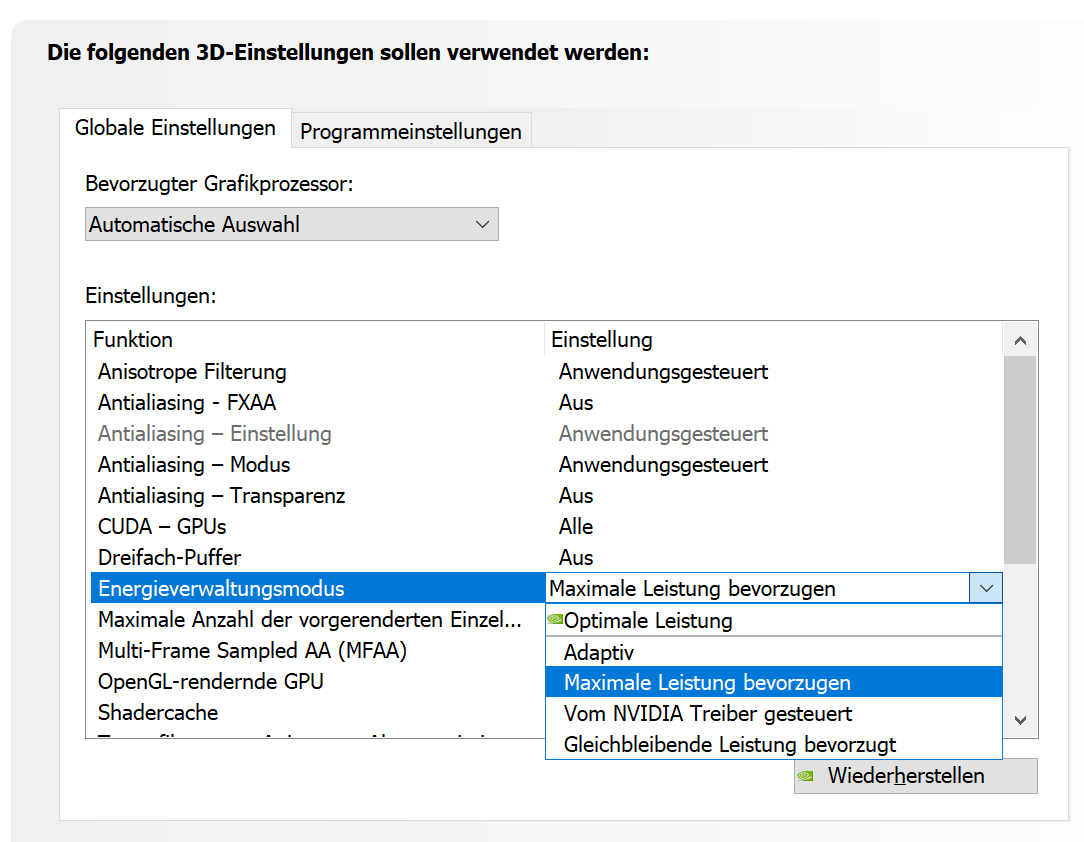Choose Adaptiv power mode option
Image resolution: width=1084 pixels, height=842 pixels.
tap(774, 652)
